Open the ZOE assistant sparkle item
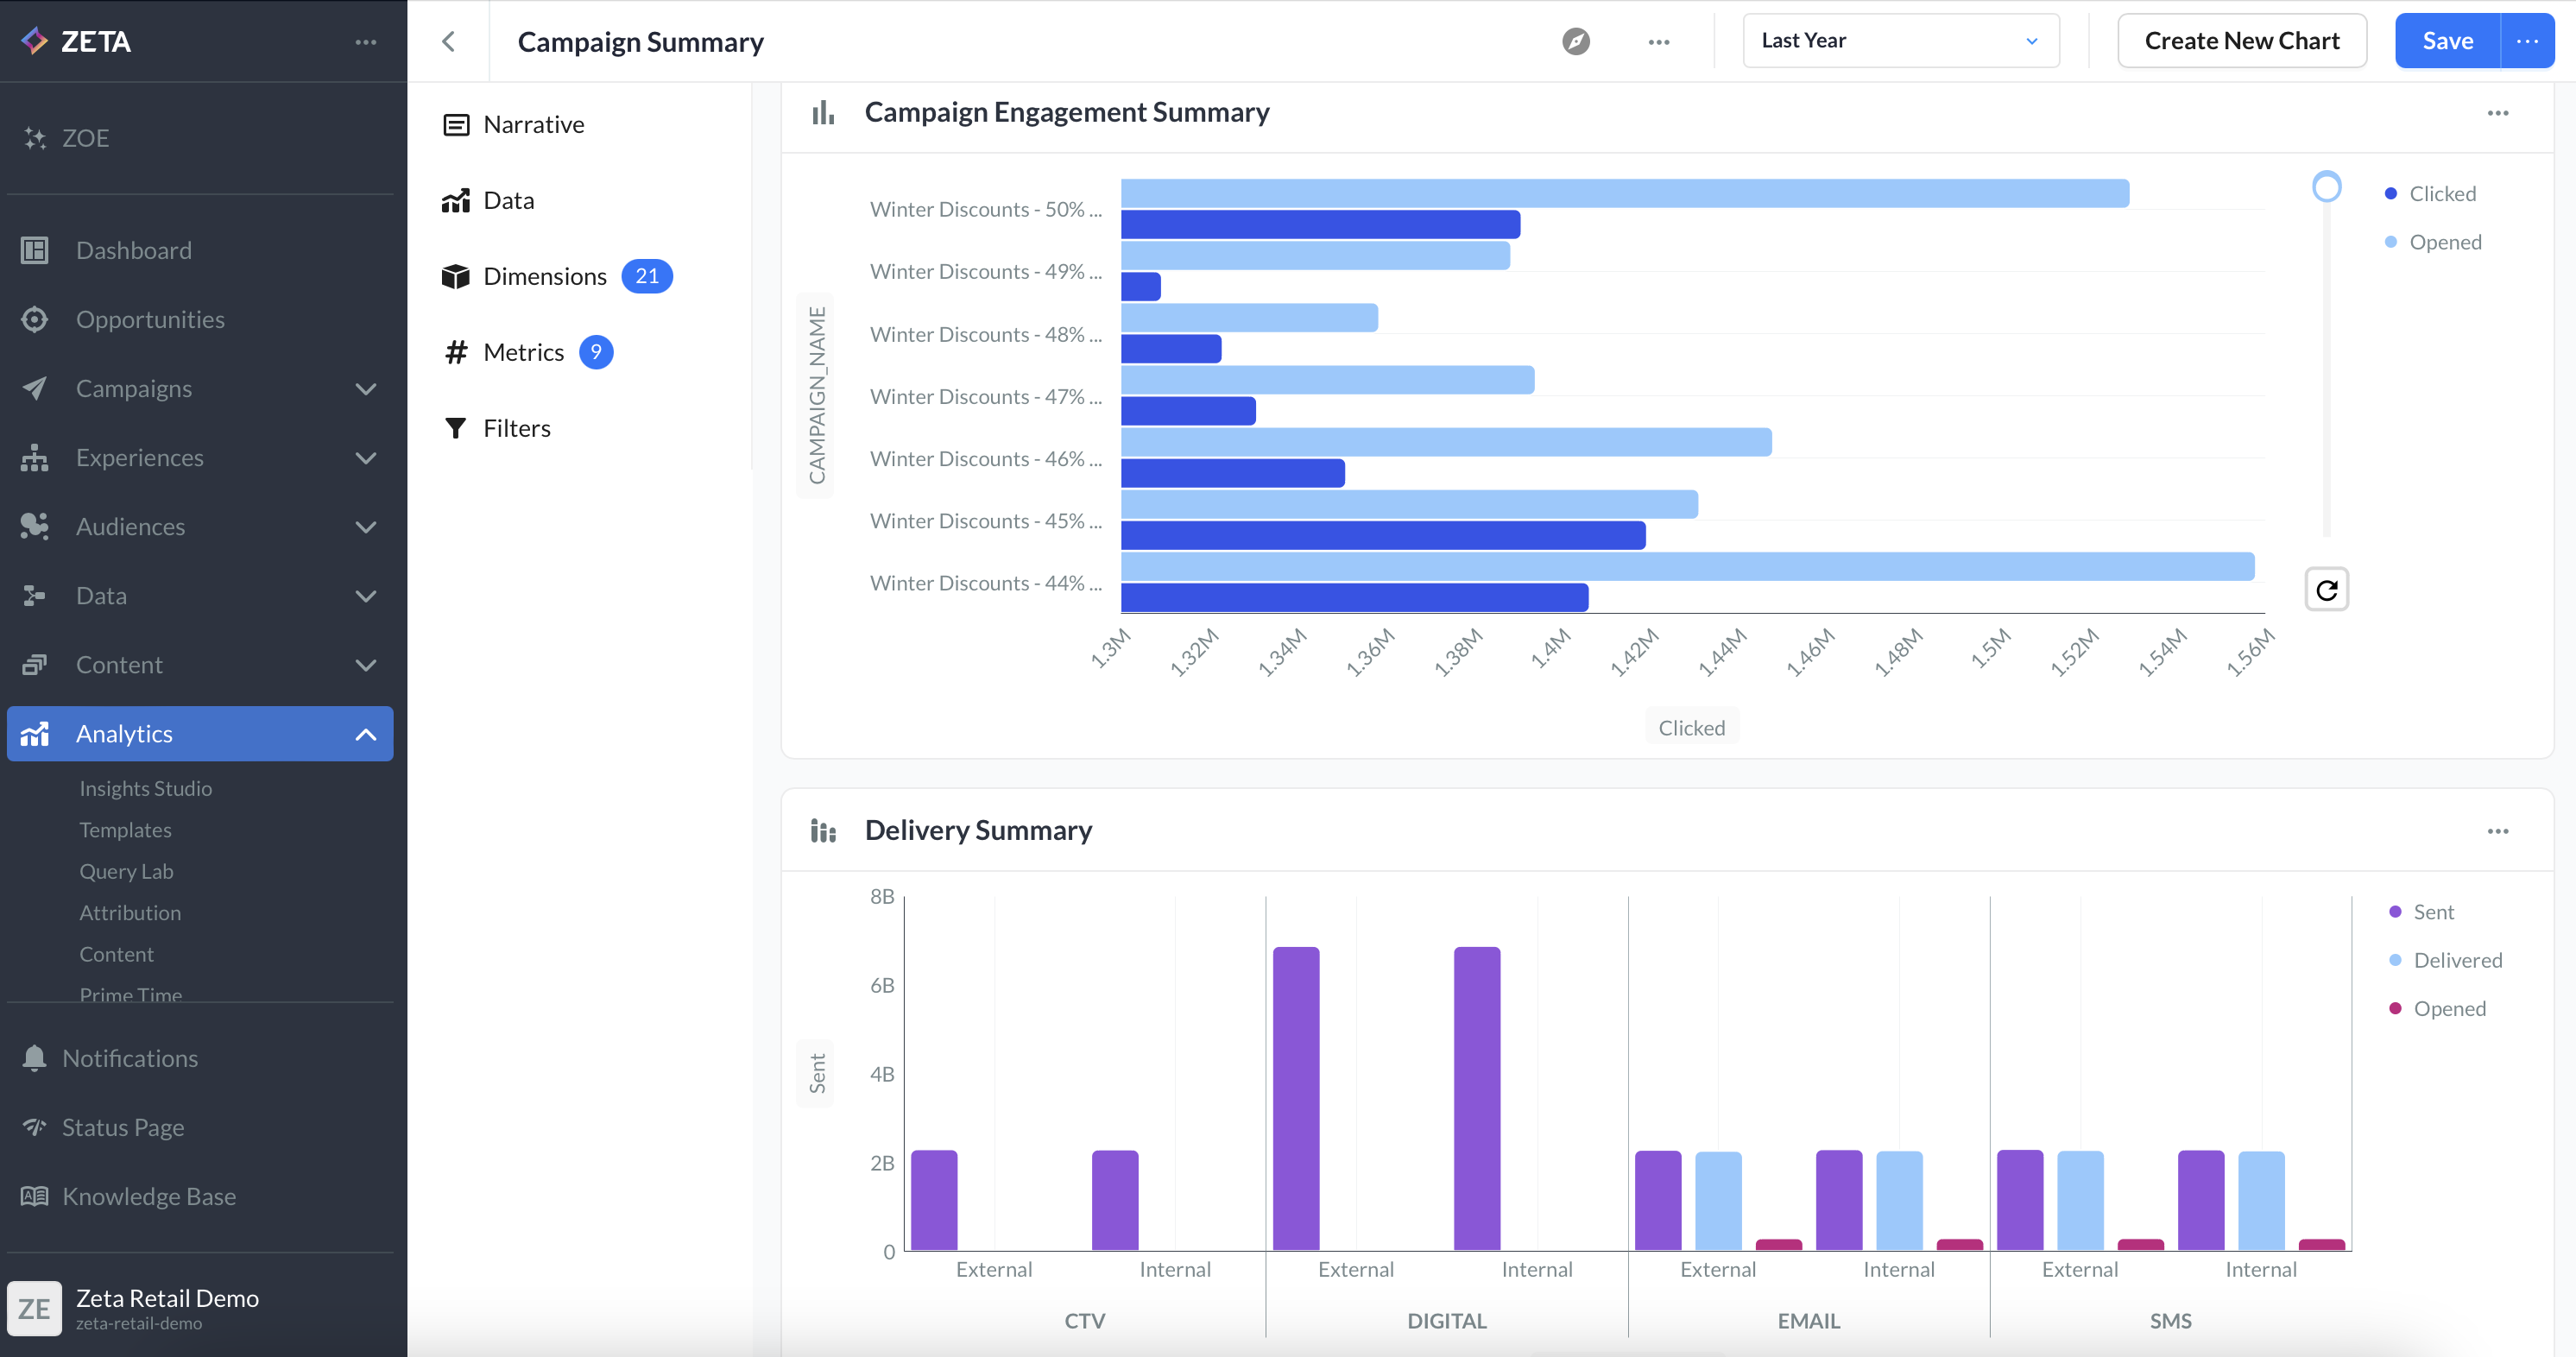Screen dimensions: 2576x1357 85,138
